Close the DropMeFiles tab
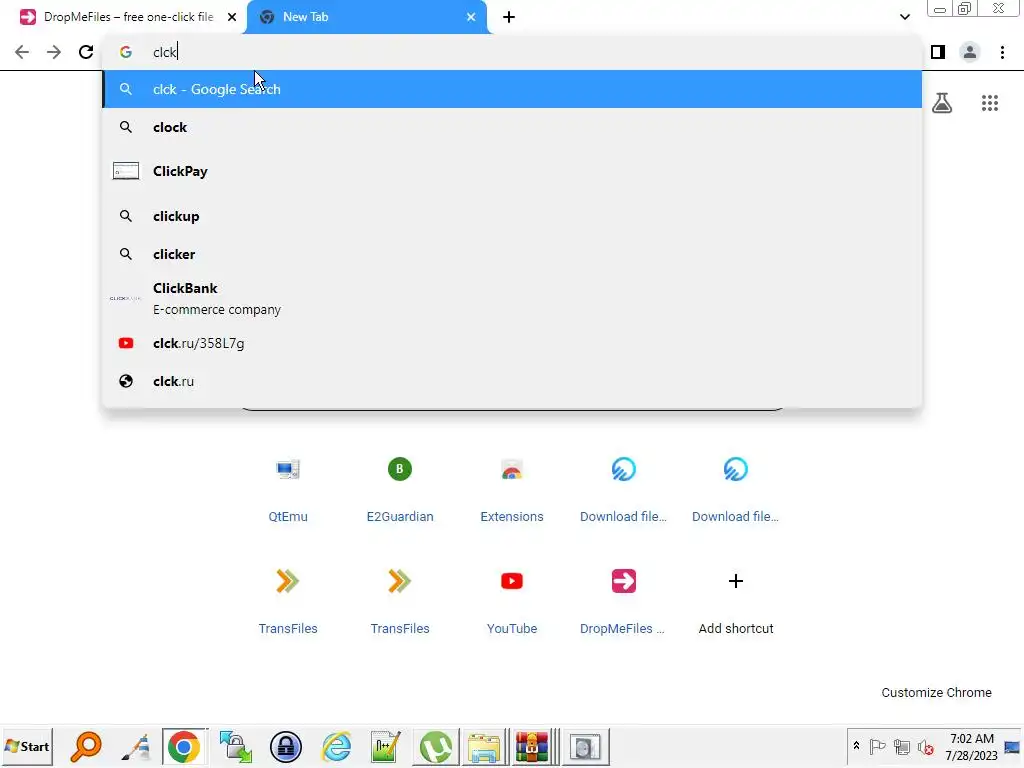 click(232, 17)
